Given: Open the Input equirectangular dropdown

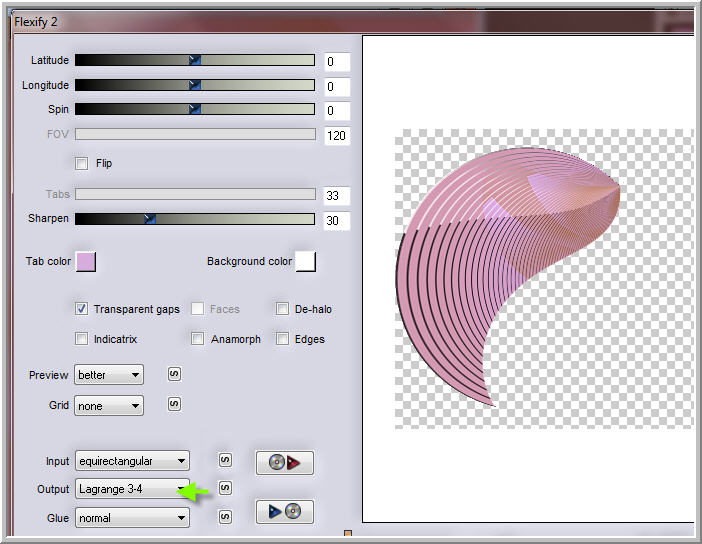Looking at the screenshot, I should 133,461.
